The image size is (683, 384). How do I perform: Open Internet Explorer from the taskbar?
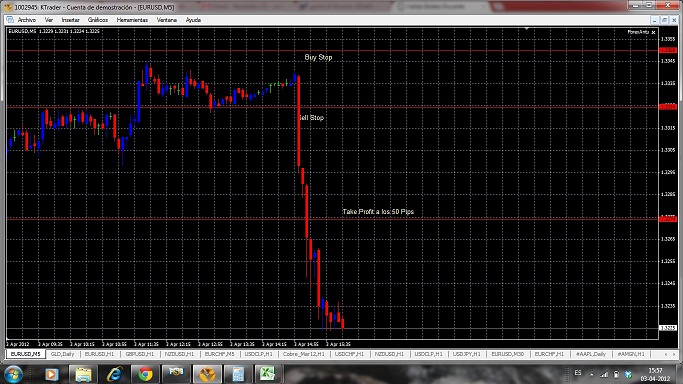[x=115, y=374]
